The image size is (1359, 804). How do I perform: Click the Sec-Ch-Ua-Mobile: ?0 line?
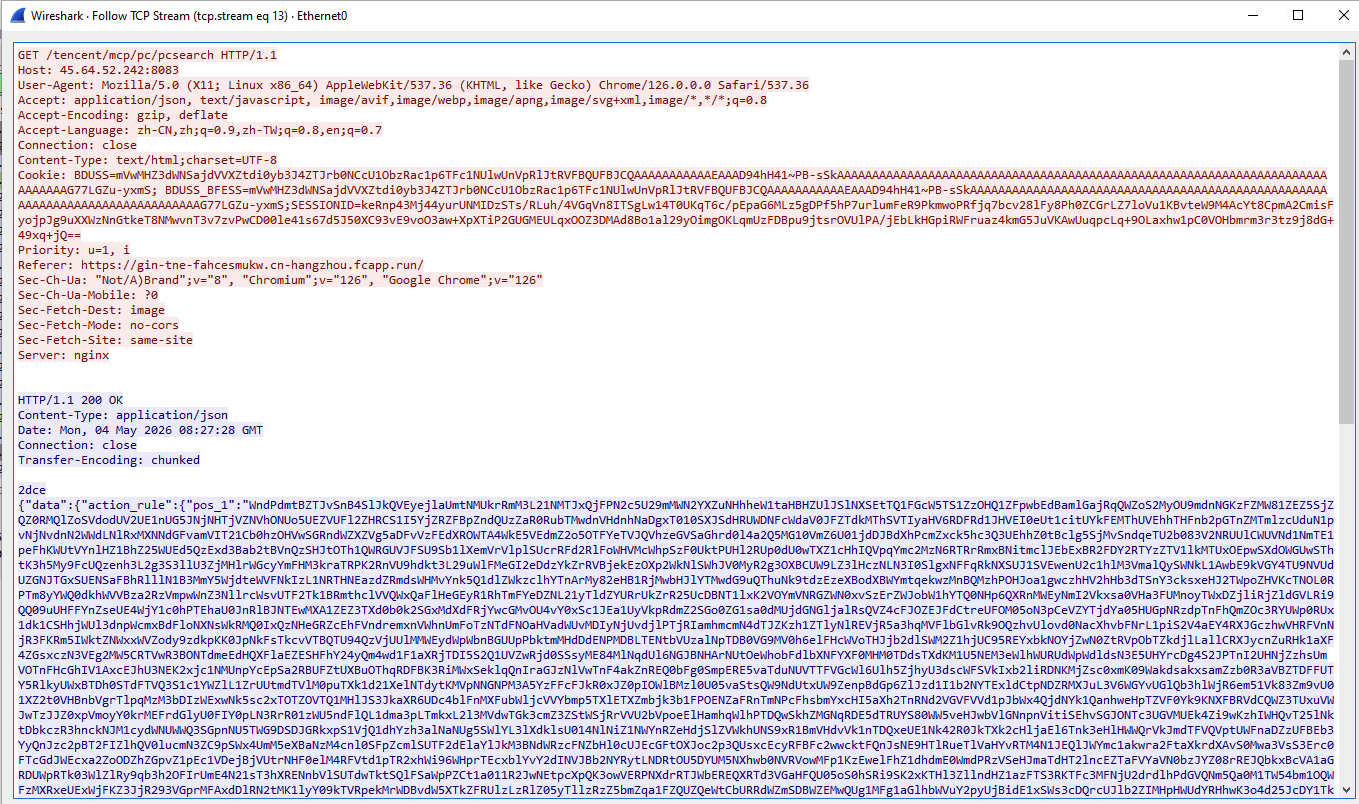point(88,295)
